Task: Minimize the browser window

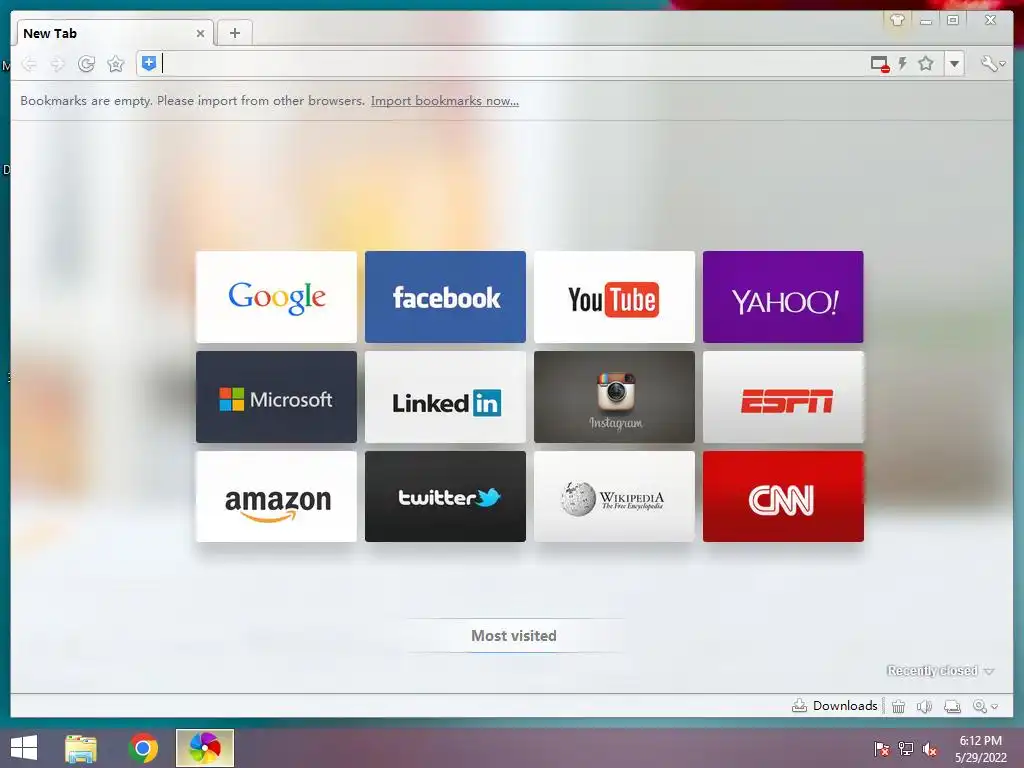Action: tap(925, 21)
